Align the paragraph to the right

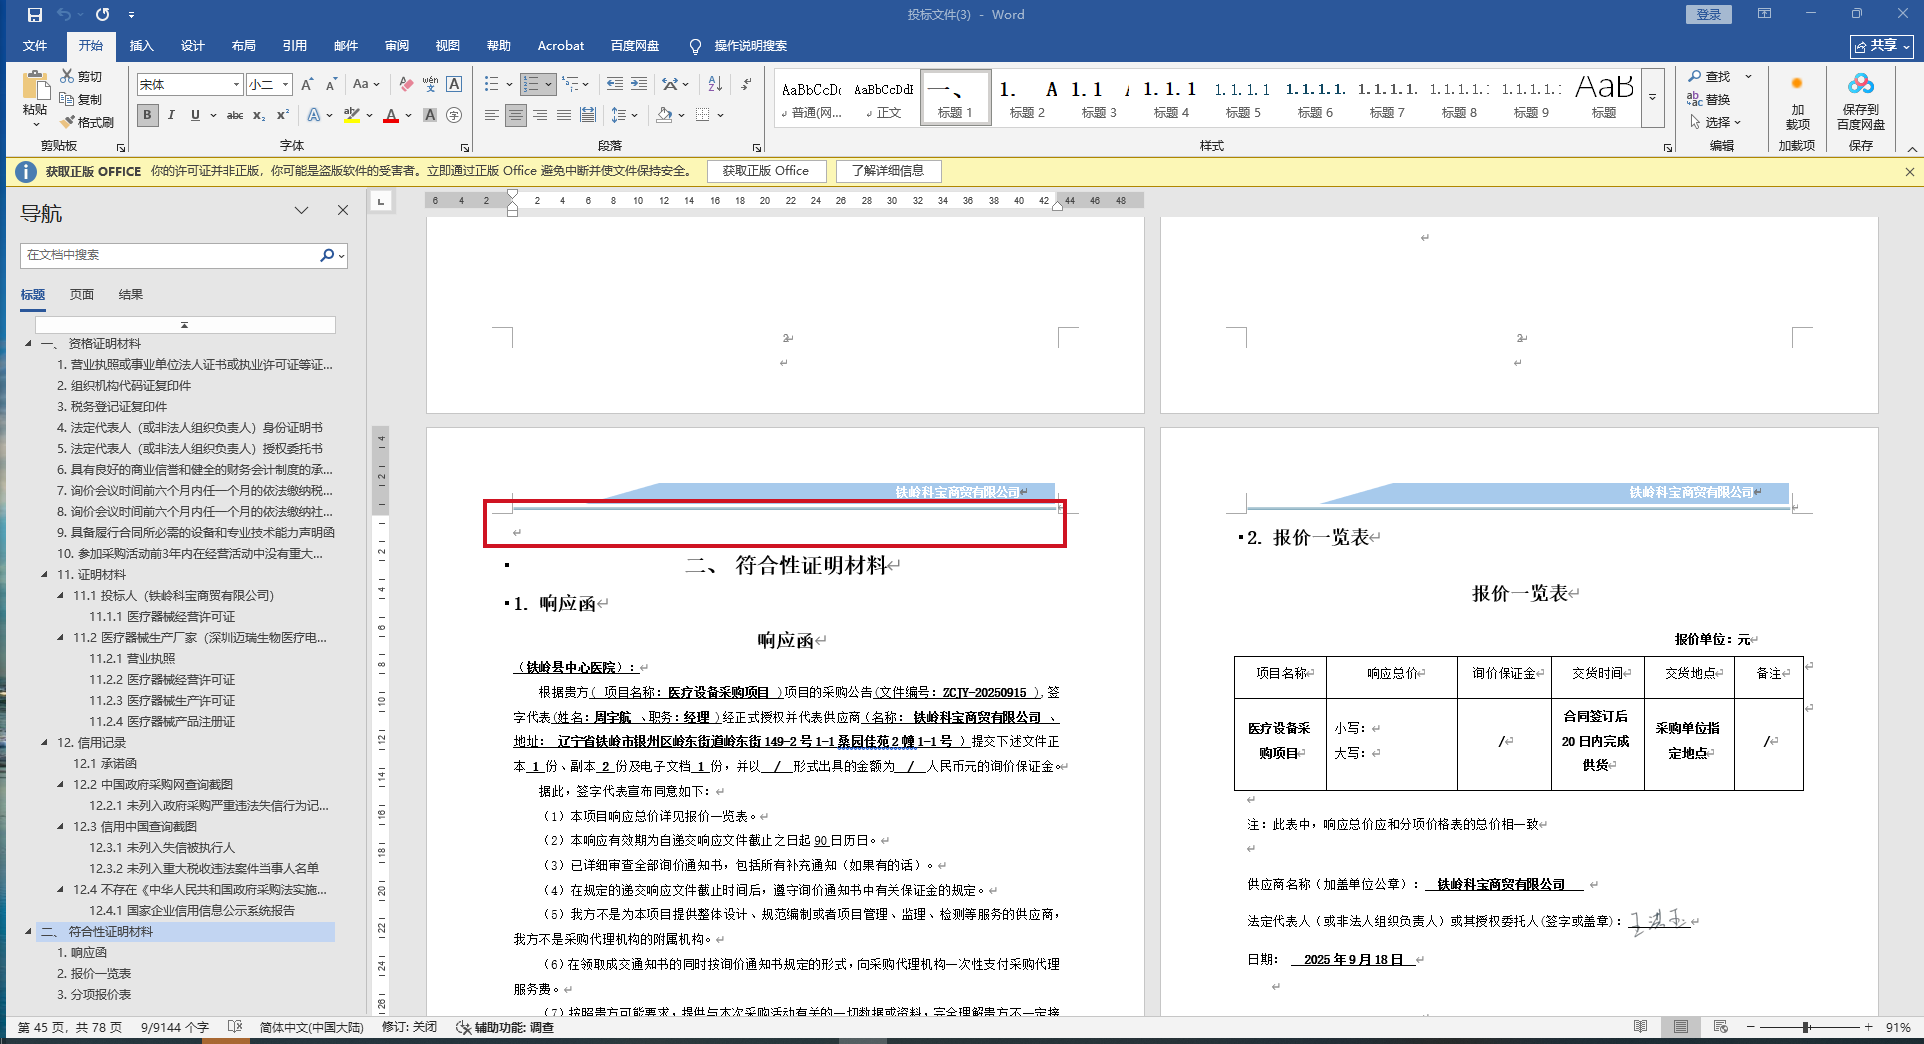(x=539, y=115)
